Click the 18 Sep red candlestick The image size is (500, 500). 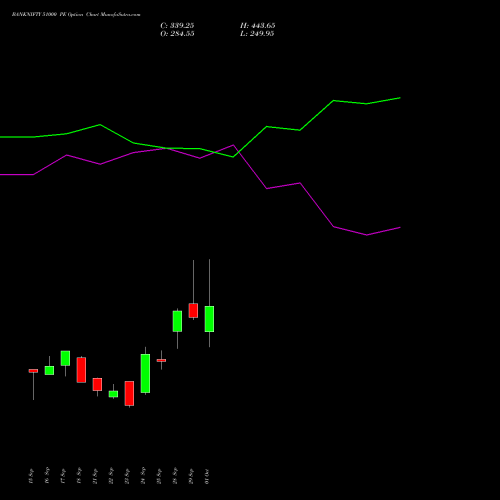tap(81, 370)
